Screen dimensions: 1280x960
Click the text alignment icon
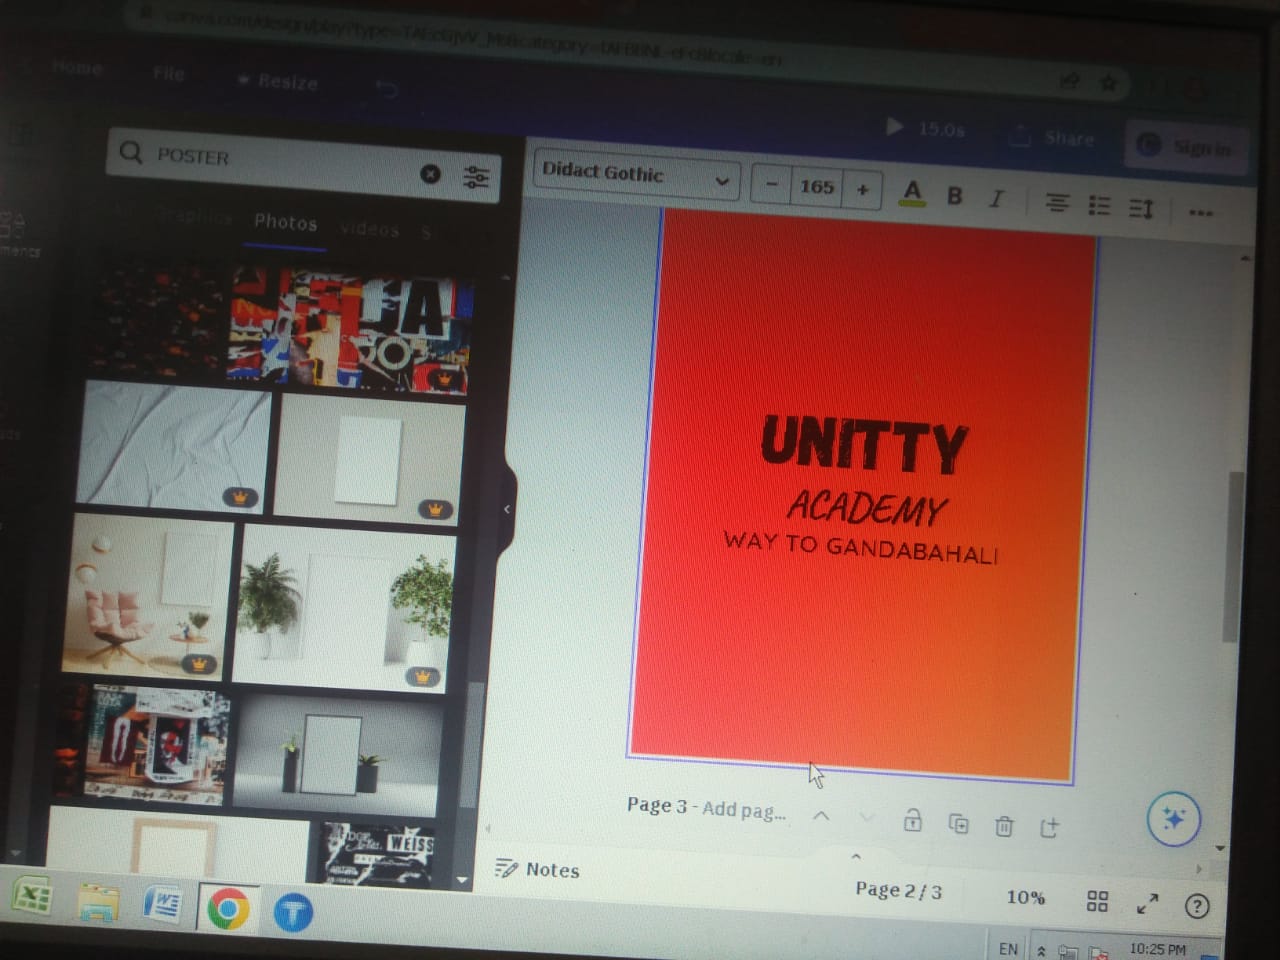point(1056,203)
